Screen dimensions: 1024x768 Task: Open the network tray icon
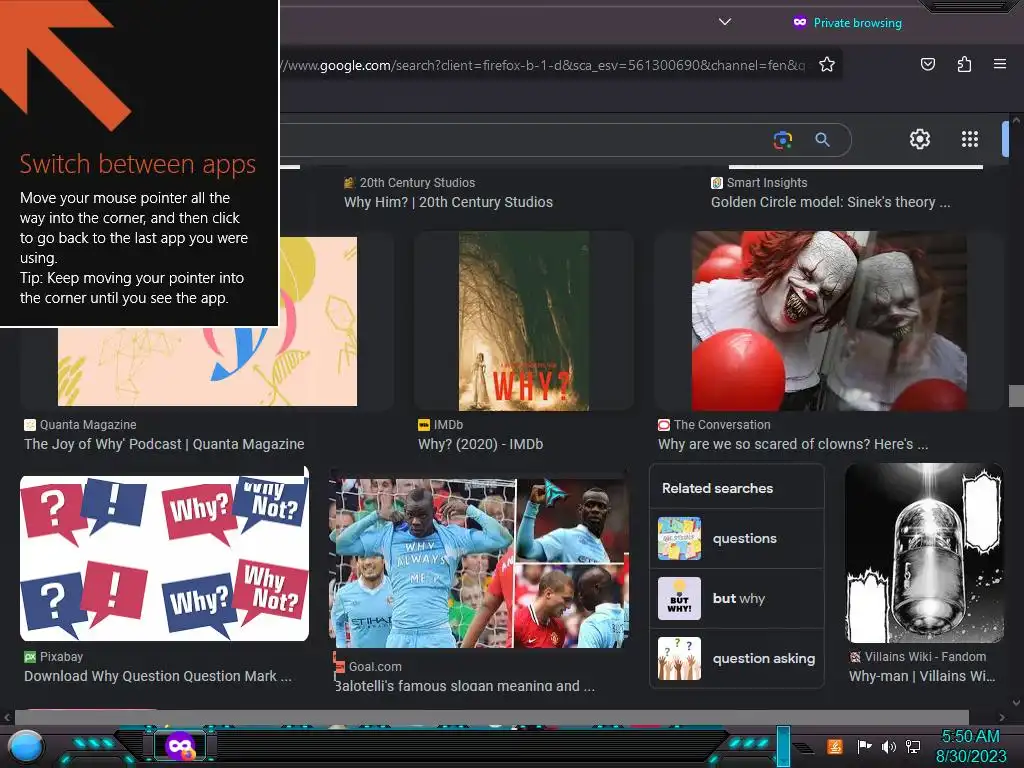tap(913, 746)
